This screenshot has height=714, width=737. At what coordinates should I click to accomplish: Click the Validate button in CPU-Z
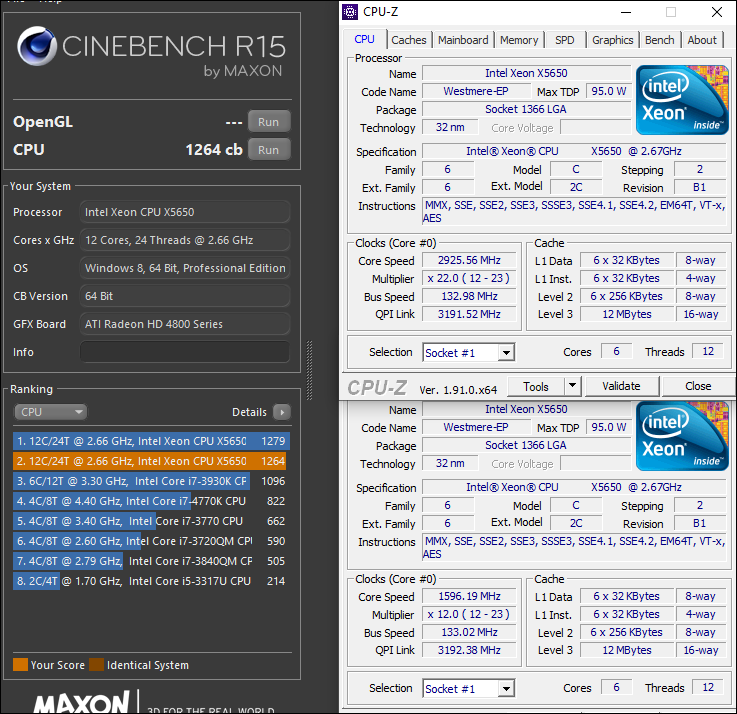point(621,386)
